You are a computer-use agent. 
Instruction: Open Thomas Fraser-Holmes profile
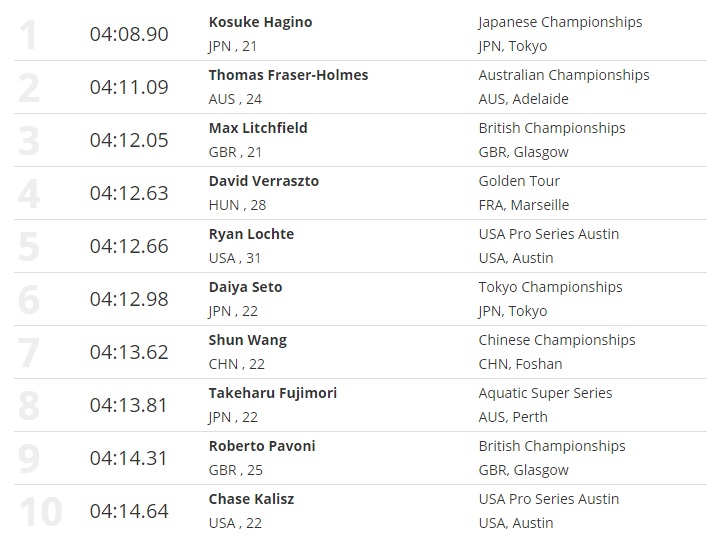tap(288, 75)
